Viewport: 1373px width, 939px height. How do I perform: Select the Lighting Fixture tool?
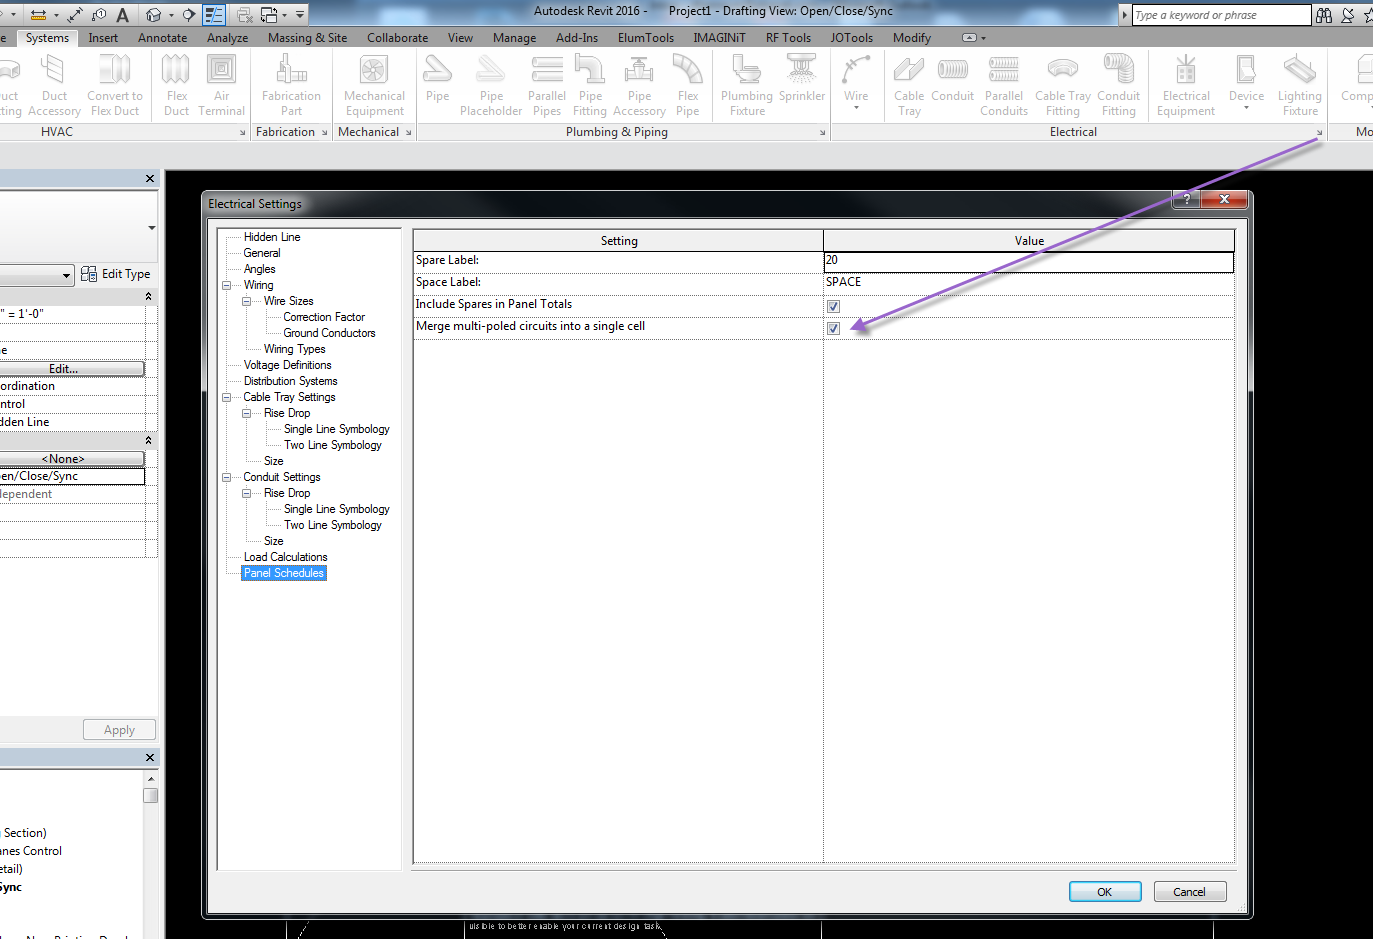pos(1300,84)
